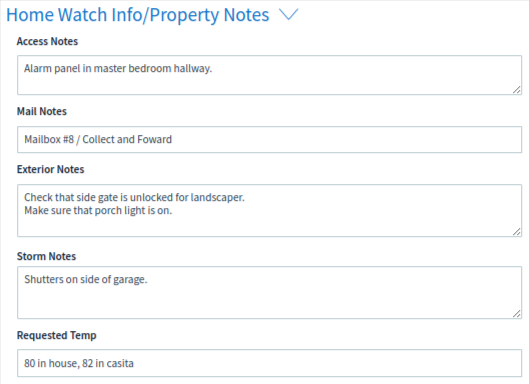Select the Exterior Notes label
529x384 pixels.
coord(51,169)
